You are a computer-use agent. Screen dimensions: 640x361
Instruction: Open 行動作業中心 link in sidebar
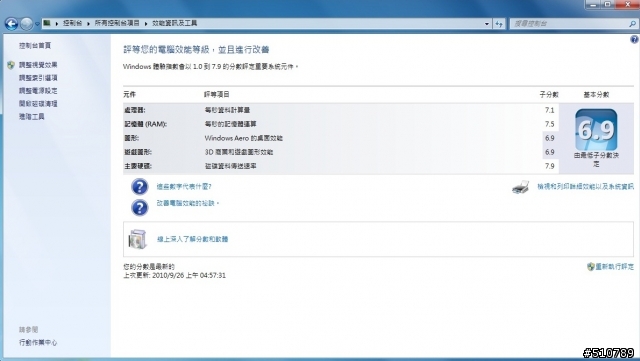38,343
